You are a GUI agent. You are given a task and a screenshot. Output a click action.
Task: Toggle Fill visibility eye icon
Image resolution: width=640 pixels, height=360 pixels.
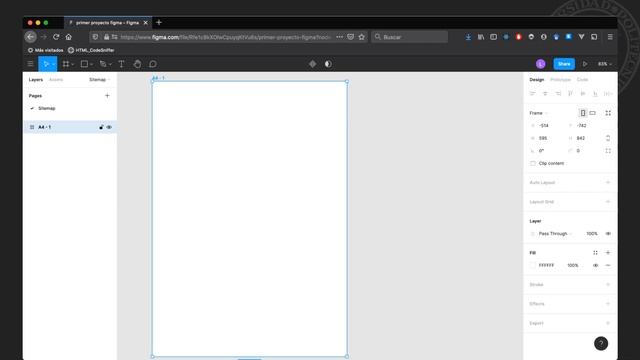596,265
